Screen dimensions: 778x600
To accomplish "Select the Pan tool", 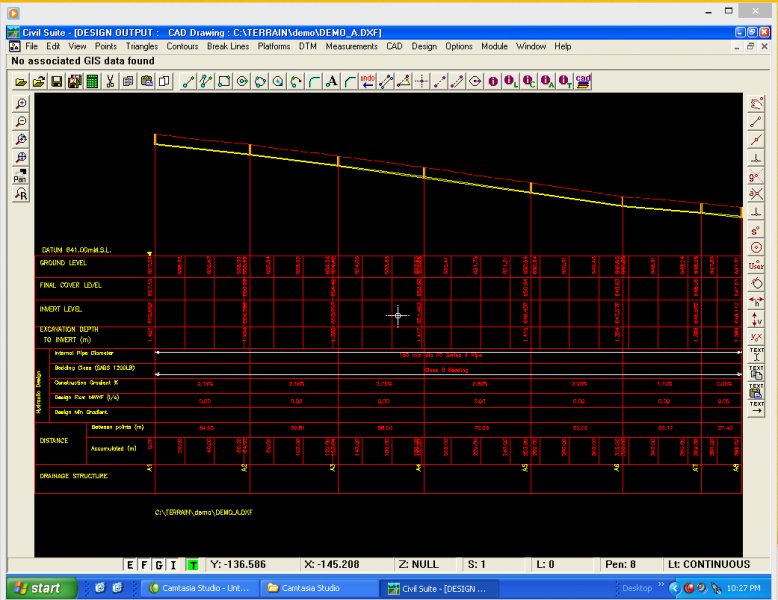I will (21, 177).
